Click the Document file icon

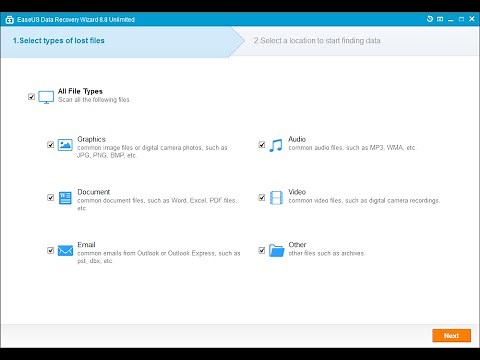[x=65, y=198]
